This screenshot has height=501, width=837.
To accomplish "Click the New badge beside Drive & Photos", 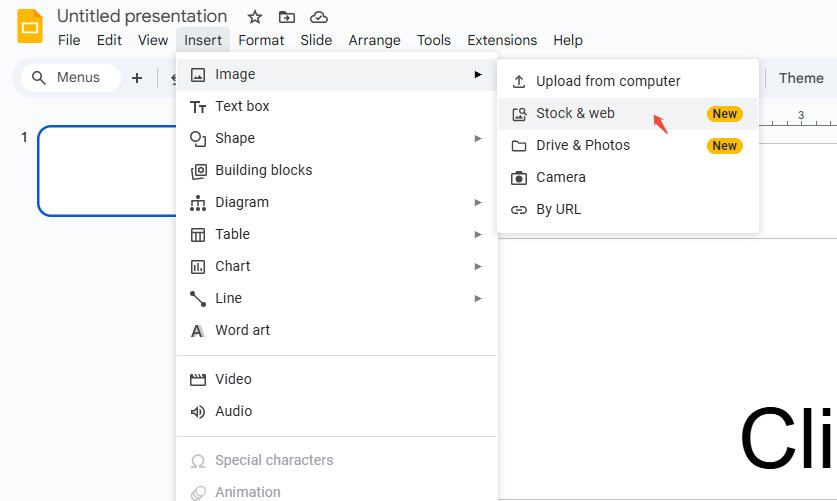I will pos(724,146).
